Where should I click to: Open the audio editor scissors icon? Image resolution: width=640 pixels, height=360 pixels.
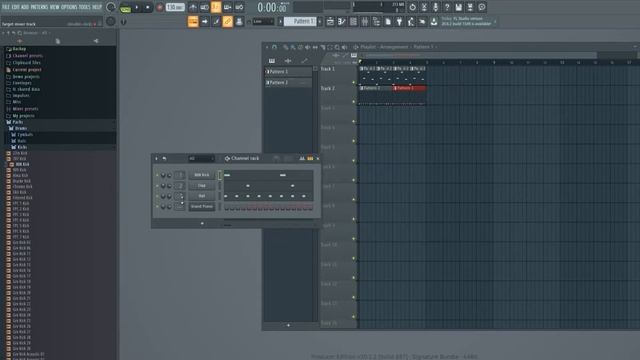coord(424,7)
